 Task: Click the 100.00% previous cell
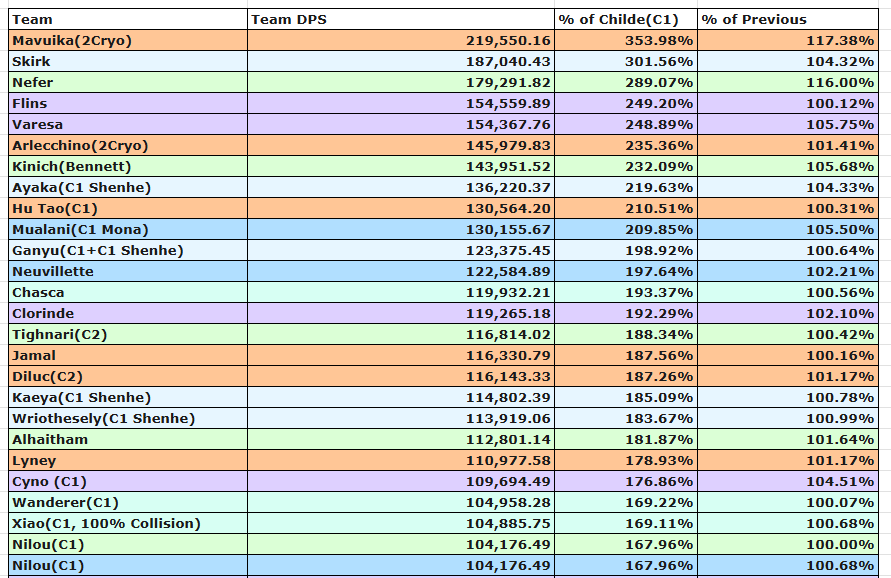click(788, 545)
